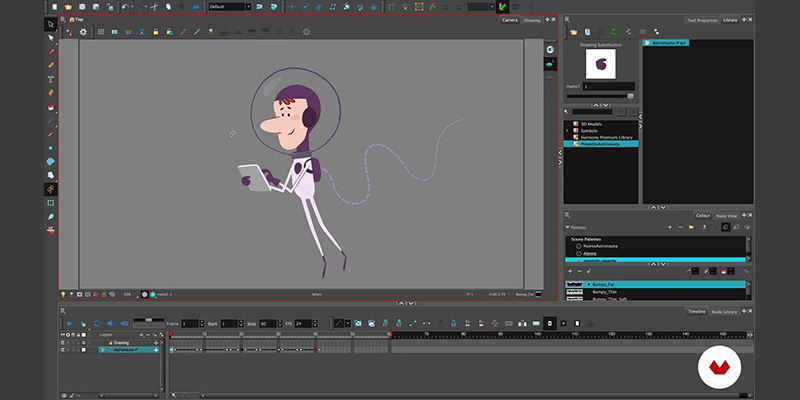Click the red logo badge at the bottom right
The image size is (800, 400).
coord(719,367)
